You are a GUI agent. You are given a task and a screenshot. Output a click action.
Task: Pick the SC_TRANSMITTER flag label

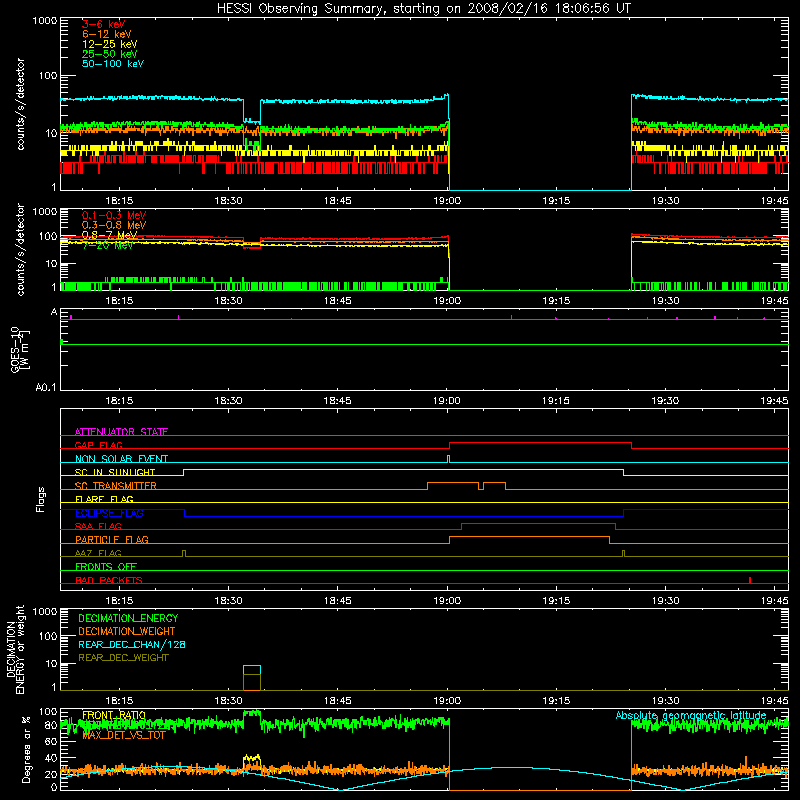pos(116,486)
